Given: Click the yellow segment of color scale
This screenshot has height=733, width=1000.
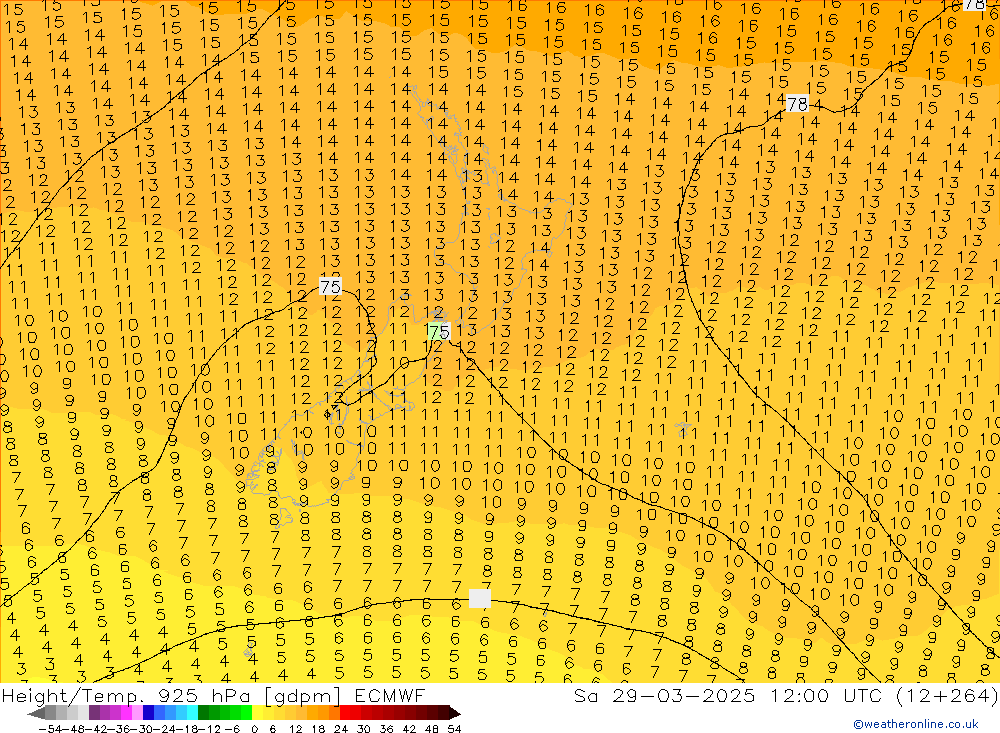Looking at the screenshot, I should click(258, 713).
